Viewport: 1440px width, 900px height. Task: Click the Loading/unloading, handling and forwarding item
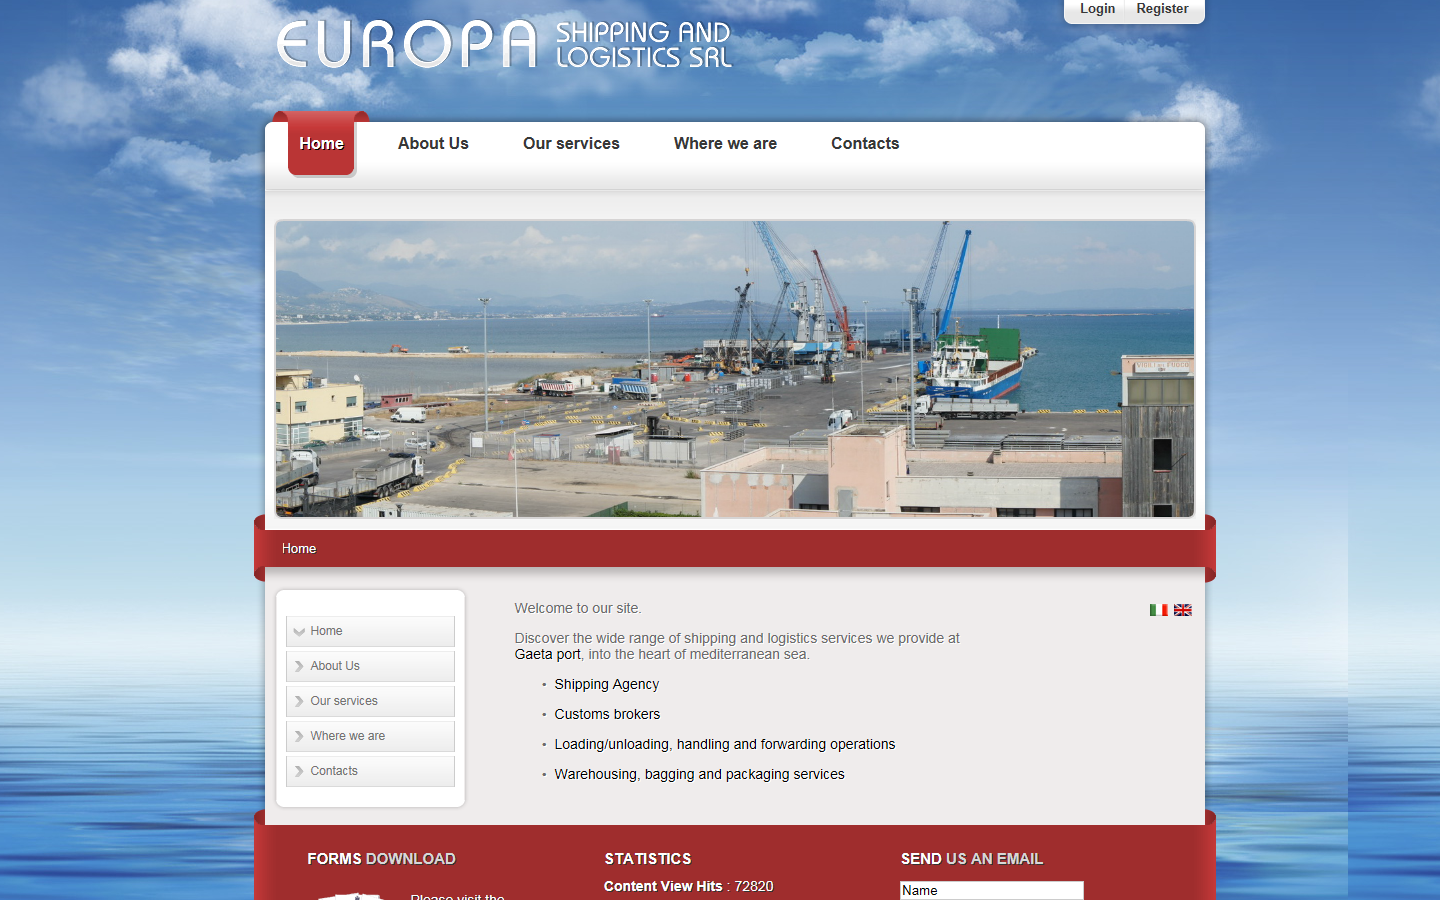coord(725,744)
